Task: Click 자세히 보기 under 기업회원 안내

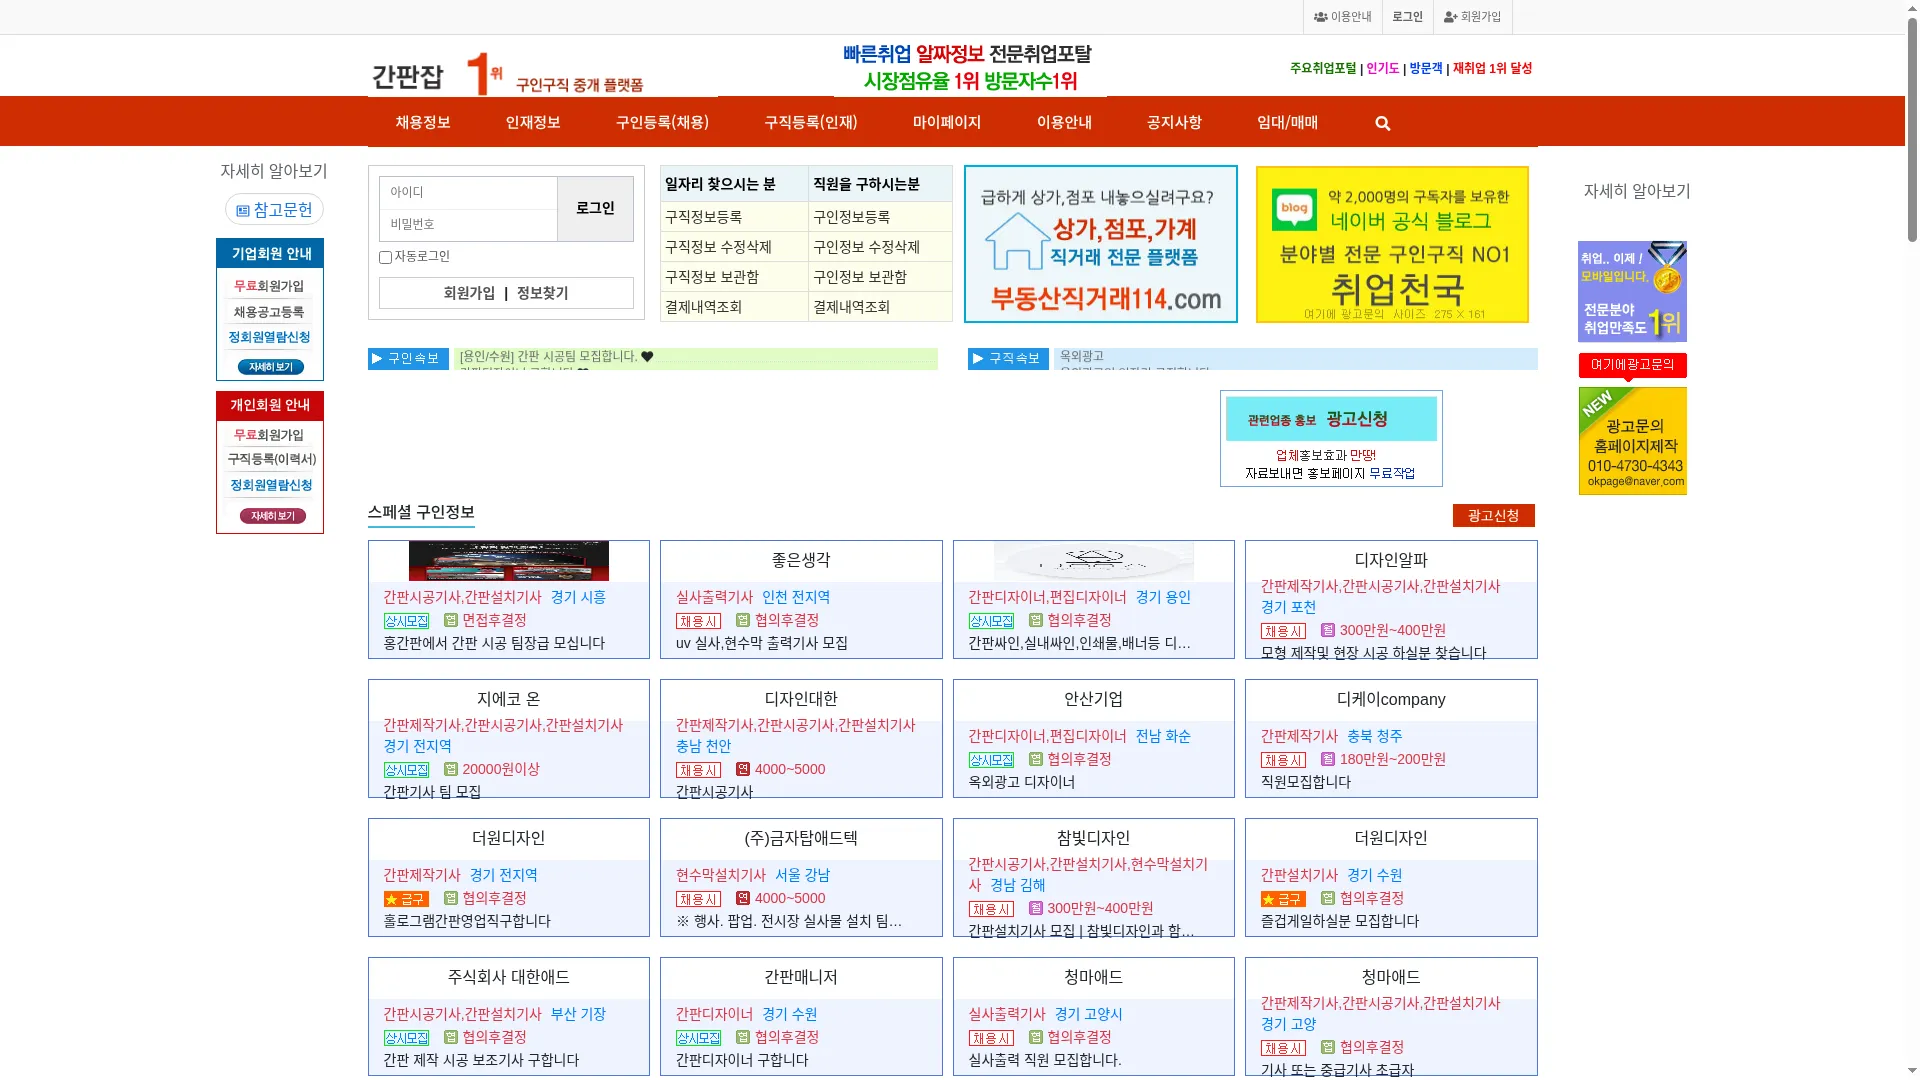Action: pos(271,367)
